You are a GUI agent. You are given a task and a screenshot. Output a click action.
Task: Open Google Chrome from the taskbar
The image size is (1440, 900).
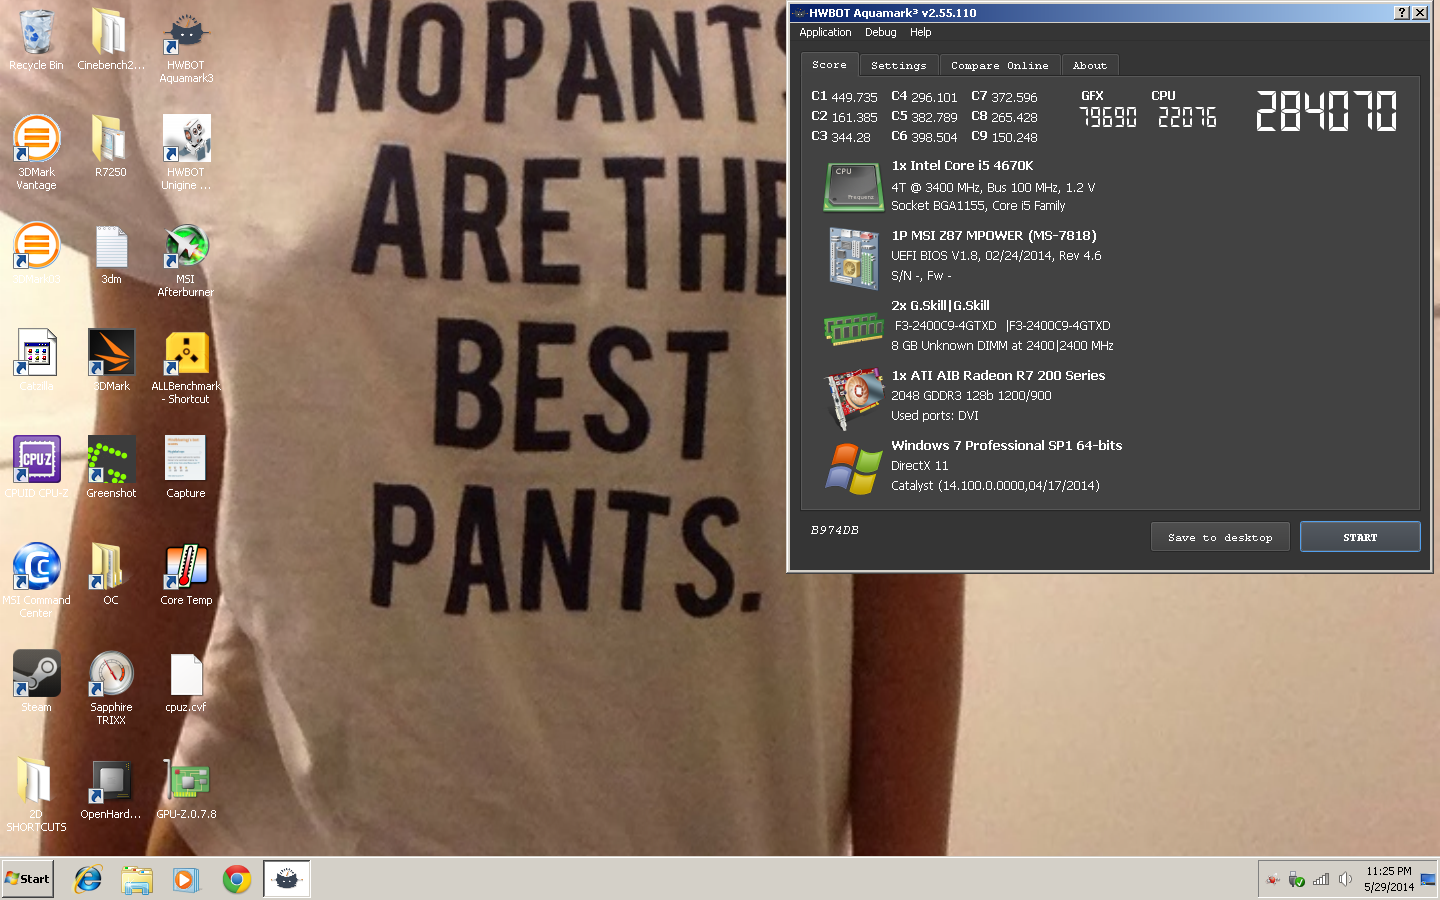236,879
